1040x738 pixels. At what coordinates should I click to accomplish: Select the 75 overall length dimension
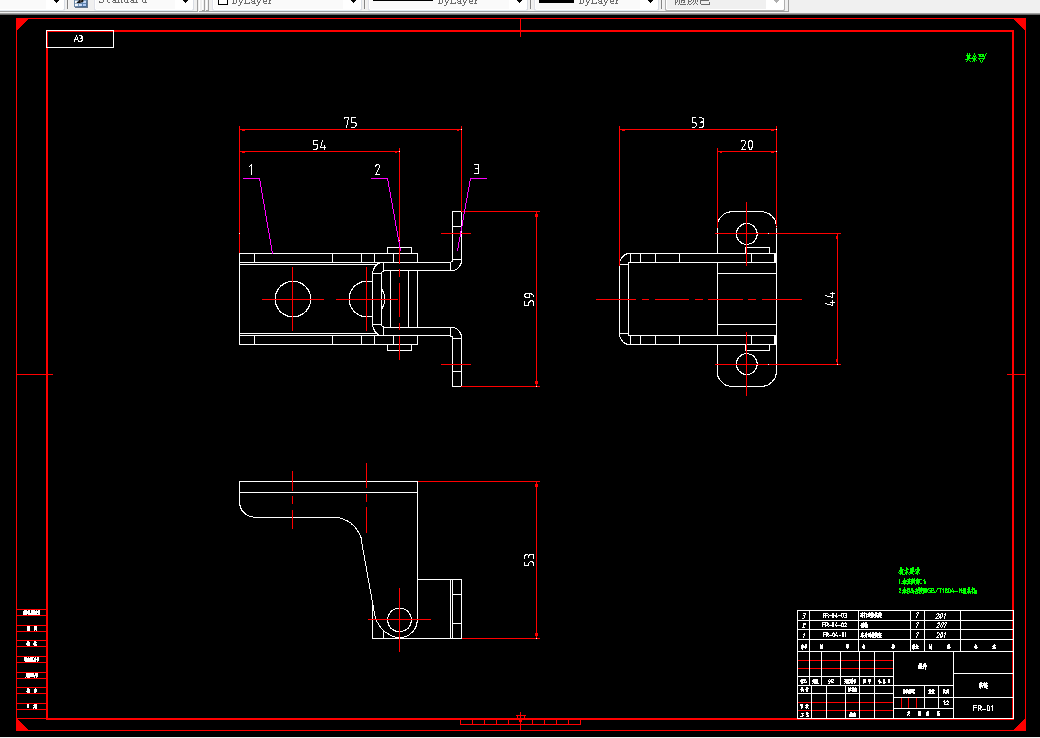350,123
